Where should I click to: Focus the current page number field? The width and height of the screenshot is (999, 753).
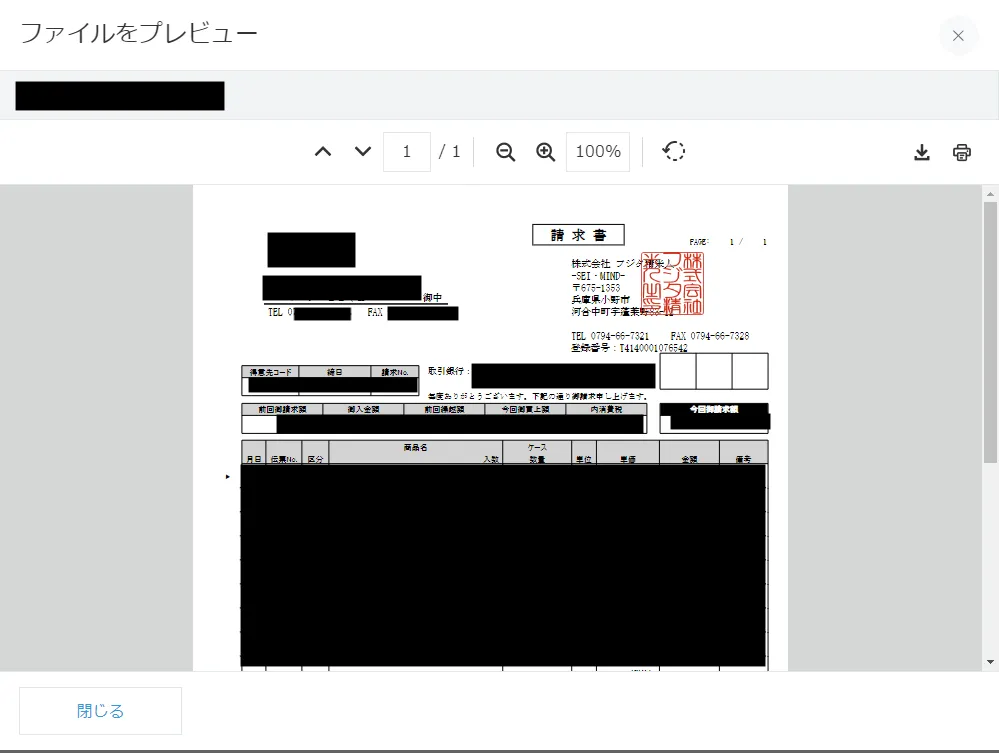click(407, 152)
